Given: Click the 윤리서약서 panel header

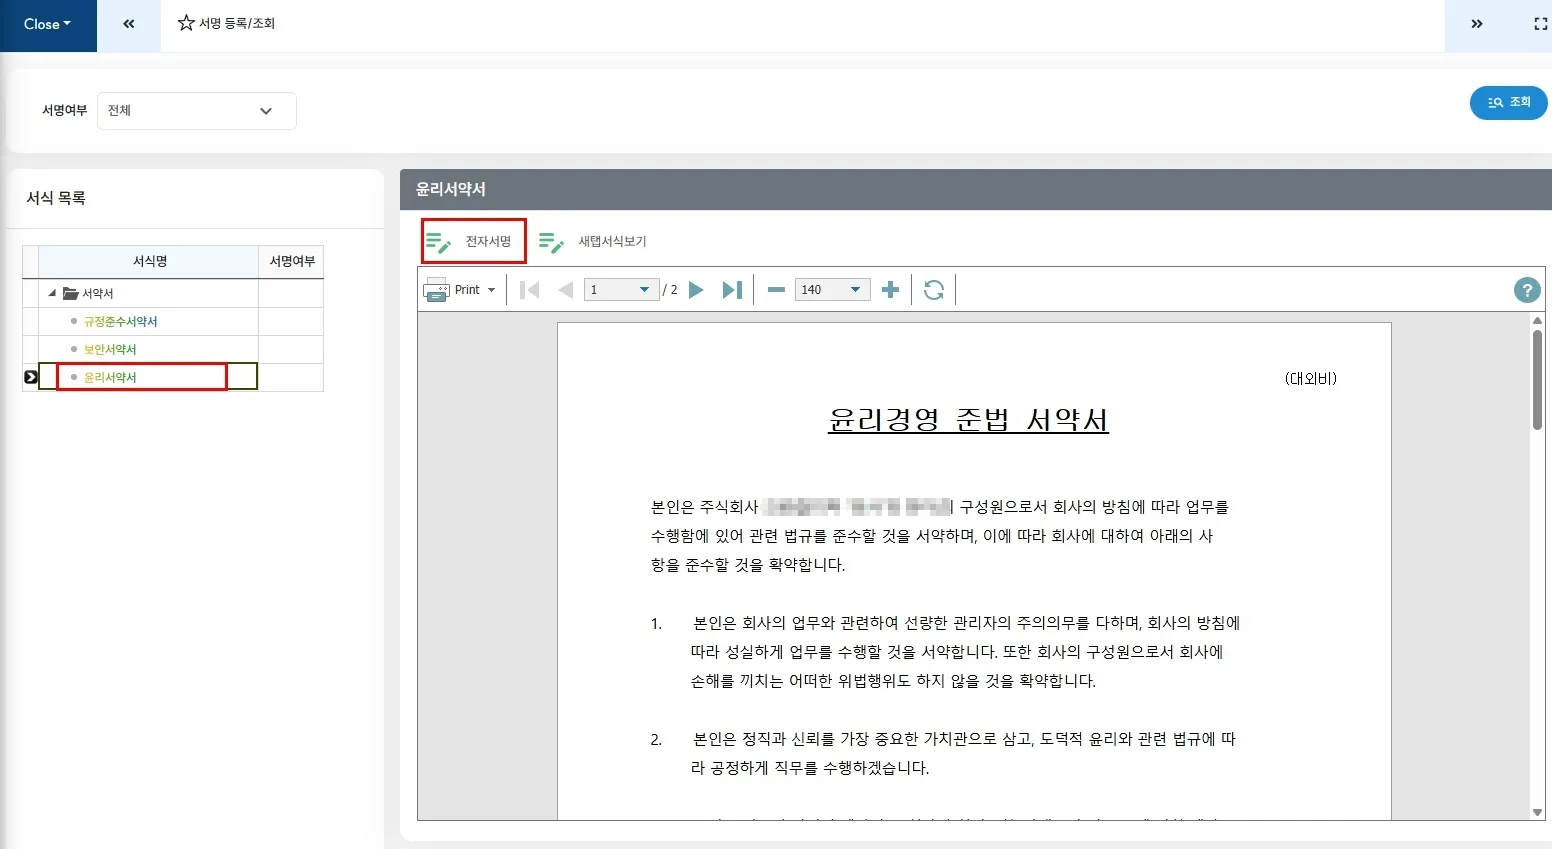Looking at the screenshot, I should (x=976, y=189).
